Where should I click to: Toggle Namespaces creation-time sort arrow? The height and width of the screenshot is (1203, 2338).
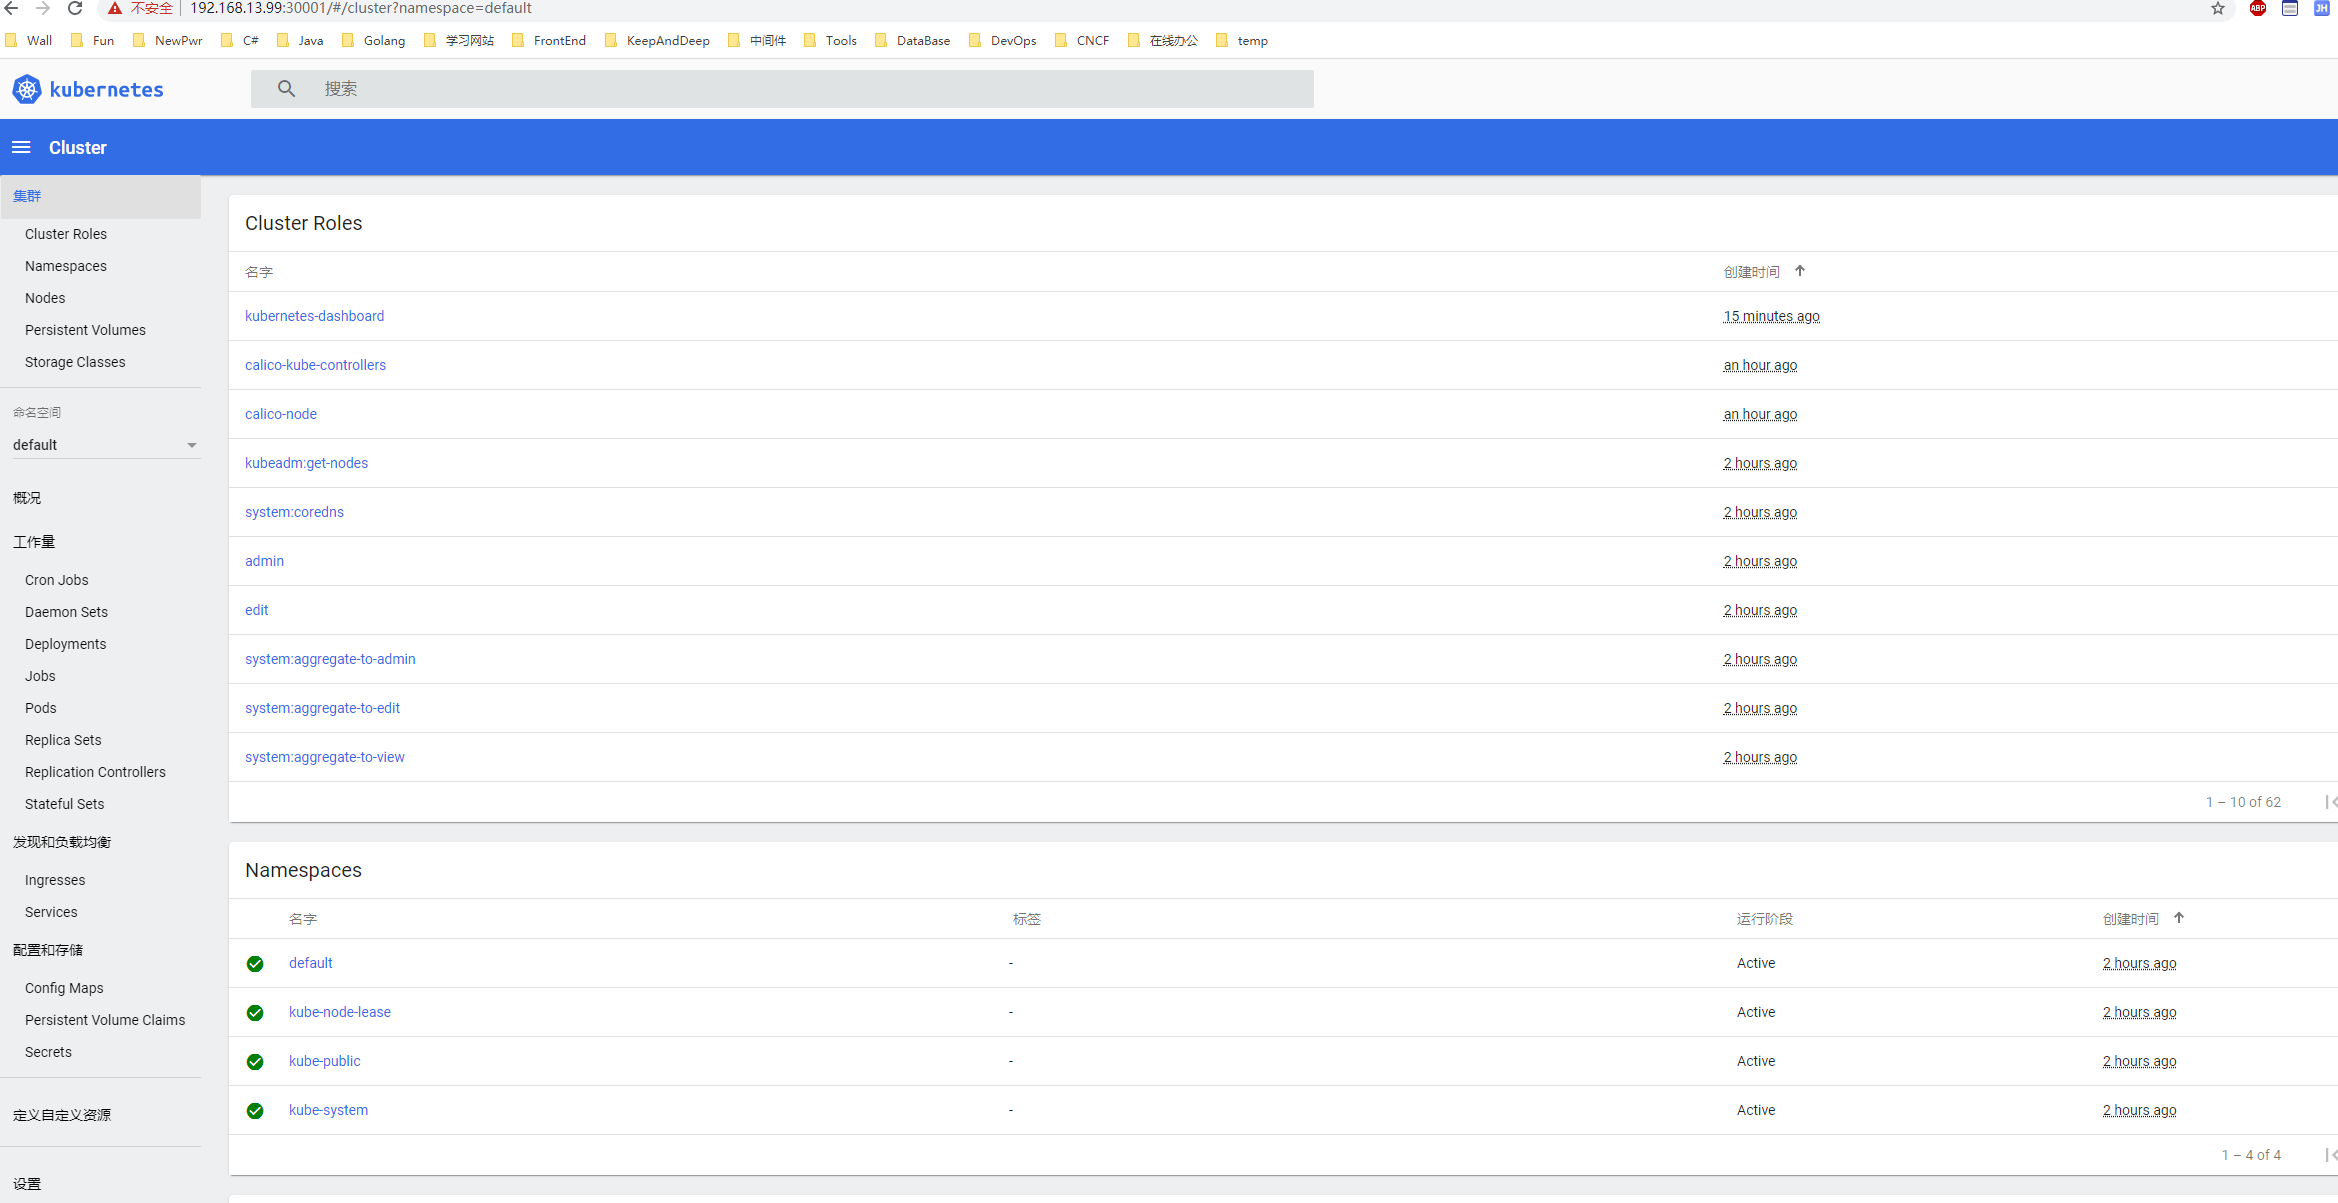coord(2179,918)
